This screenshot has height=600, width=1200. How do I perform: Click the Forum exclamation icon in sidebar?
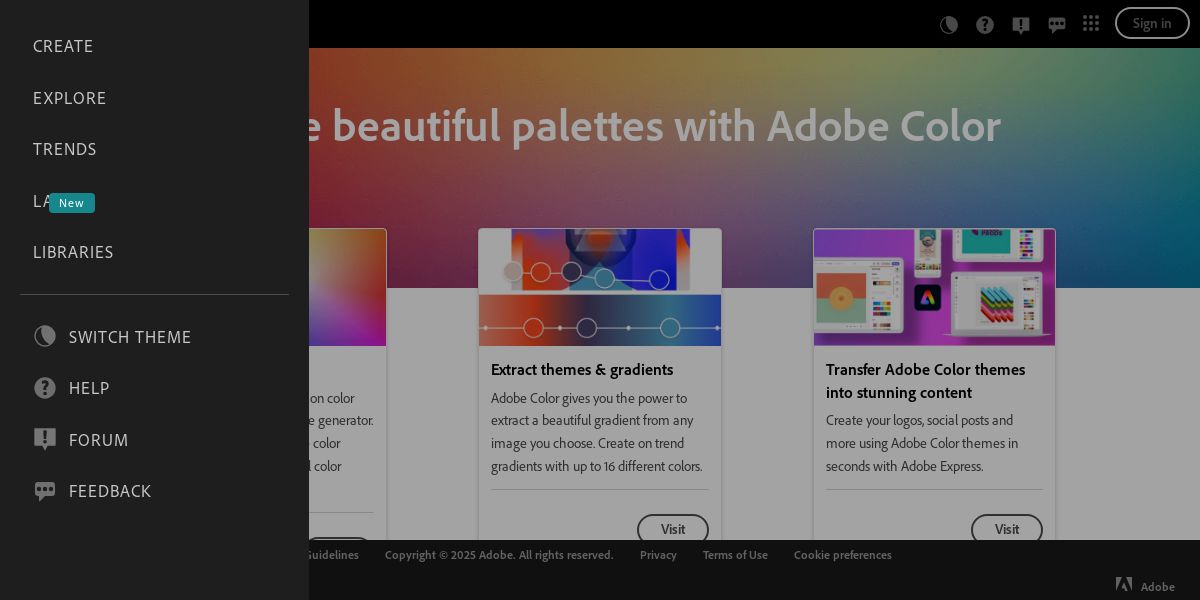tap(45, 440)
